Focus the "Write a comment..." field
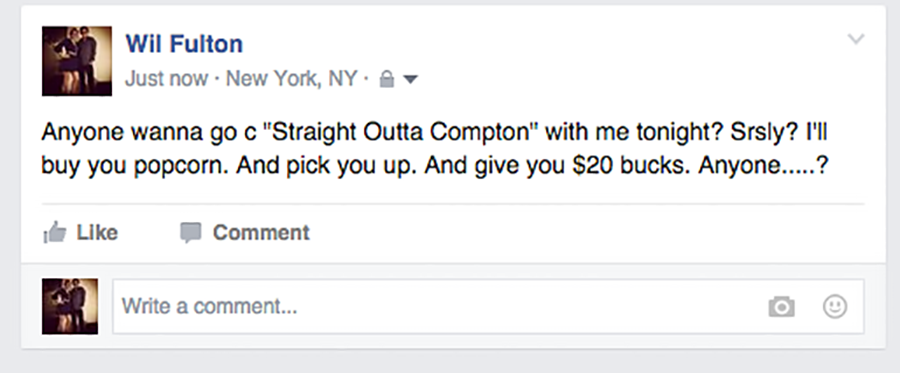This screenshot has width=900, height=373. tap(488, 306)
